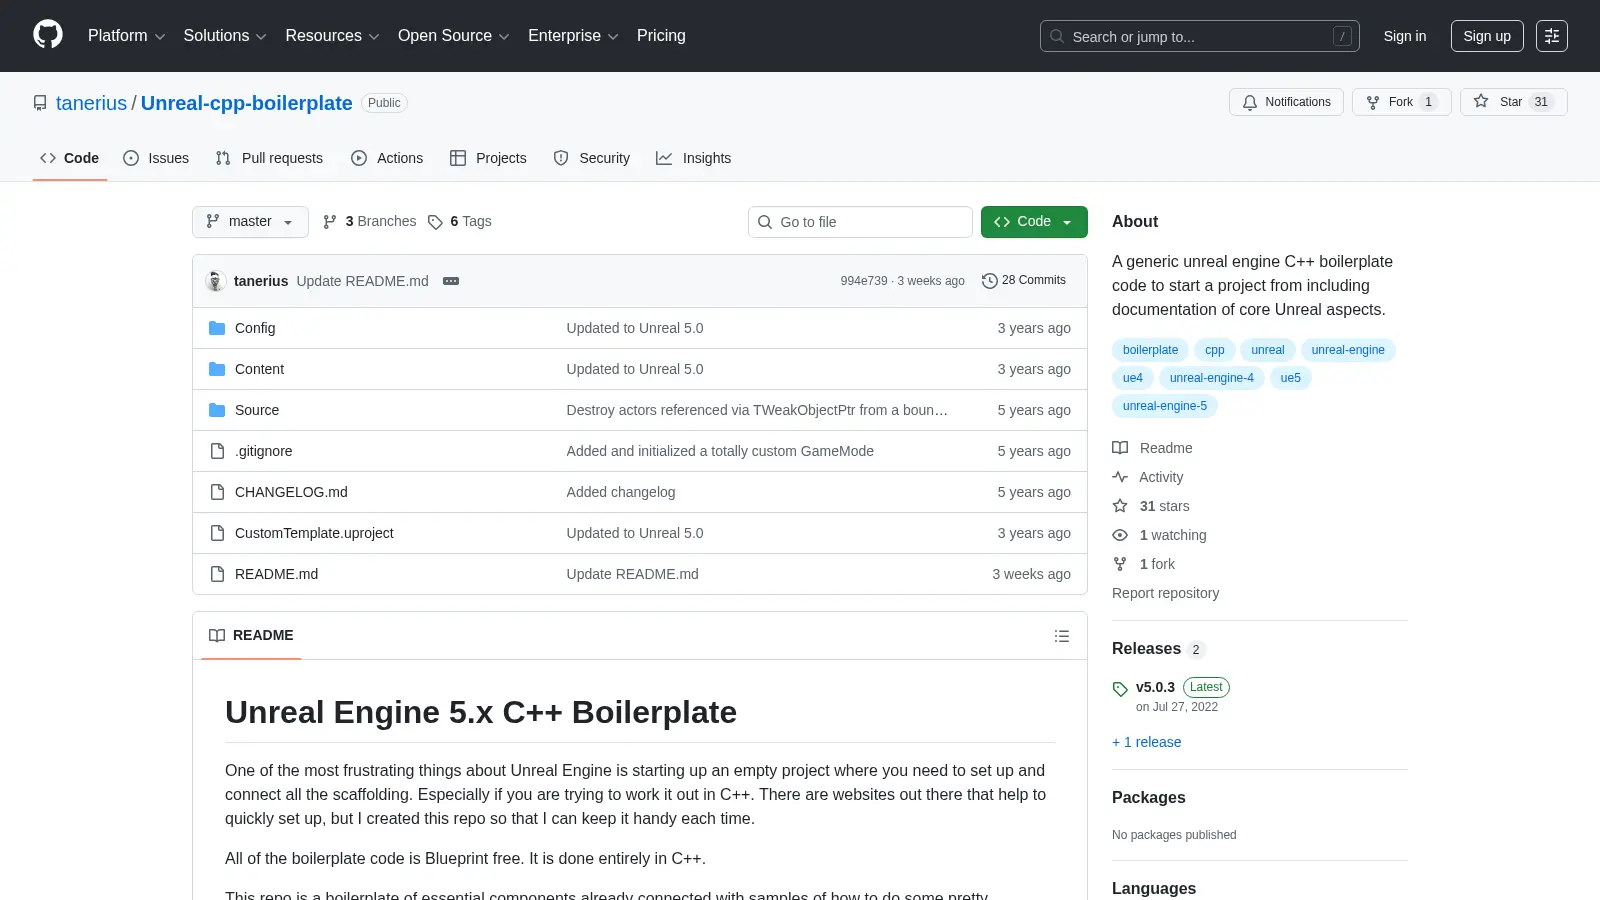Click the v5.0.3 release tag icon
Image resolution: width=1600 pixels, height=900 pixels.
(x=1120, y=689)
